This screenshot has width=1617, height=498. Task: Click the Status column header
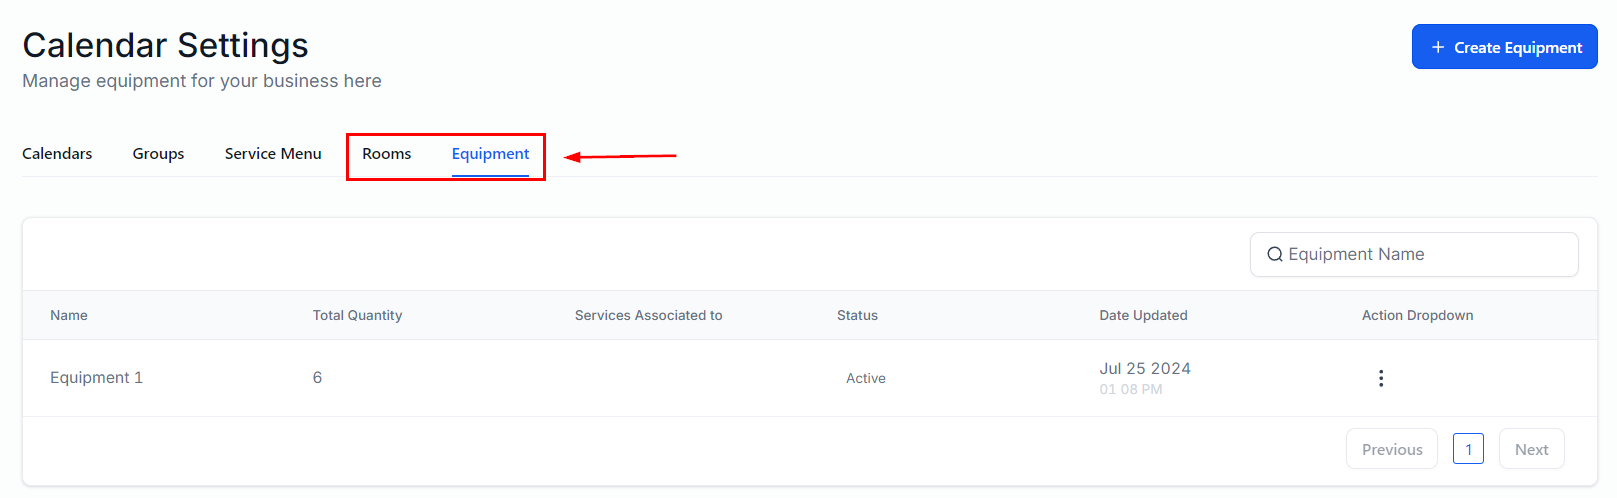(x=857, y=315)
